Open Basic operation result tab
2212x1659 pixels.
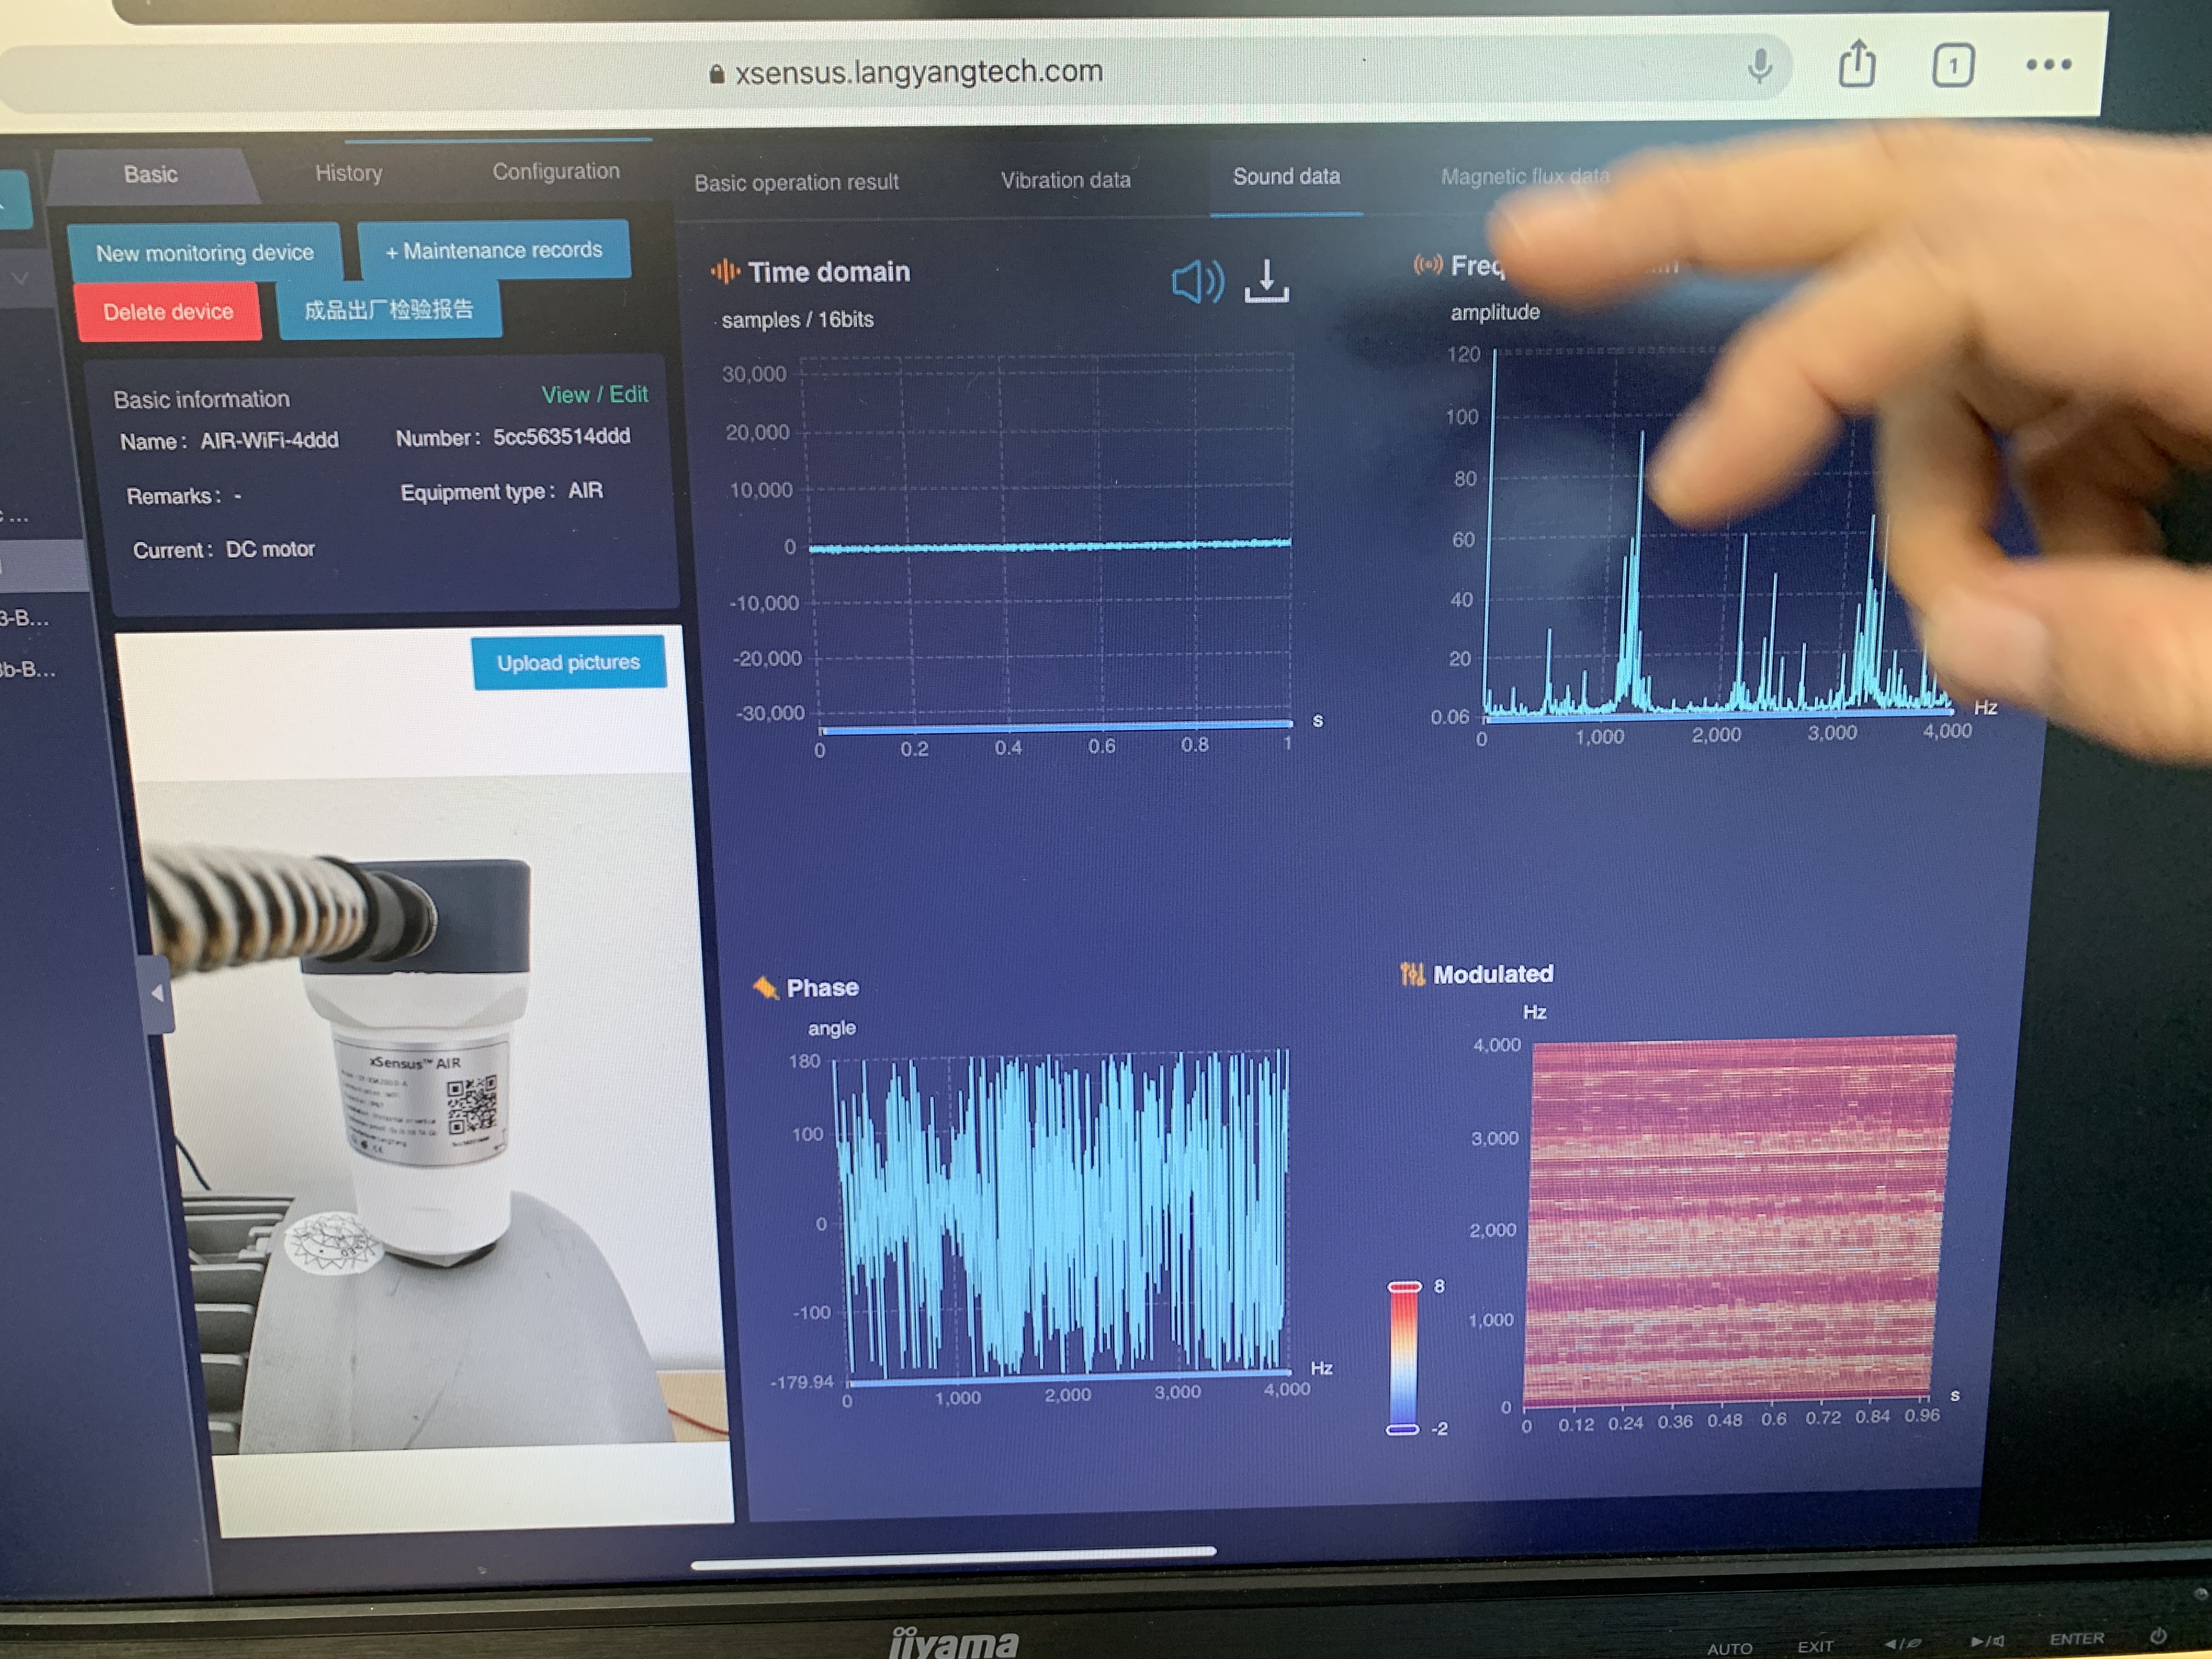coord(796,182)
